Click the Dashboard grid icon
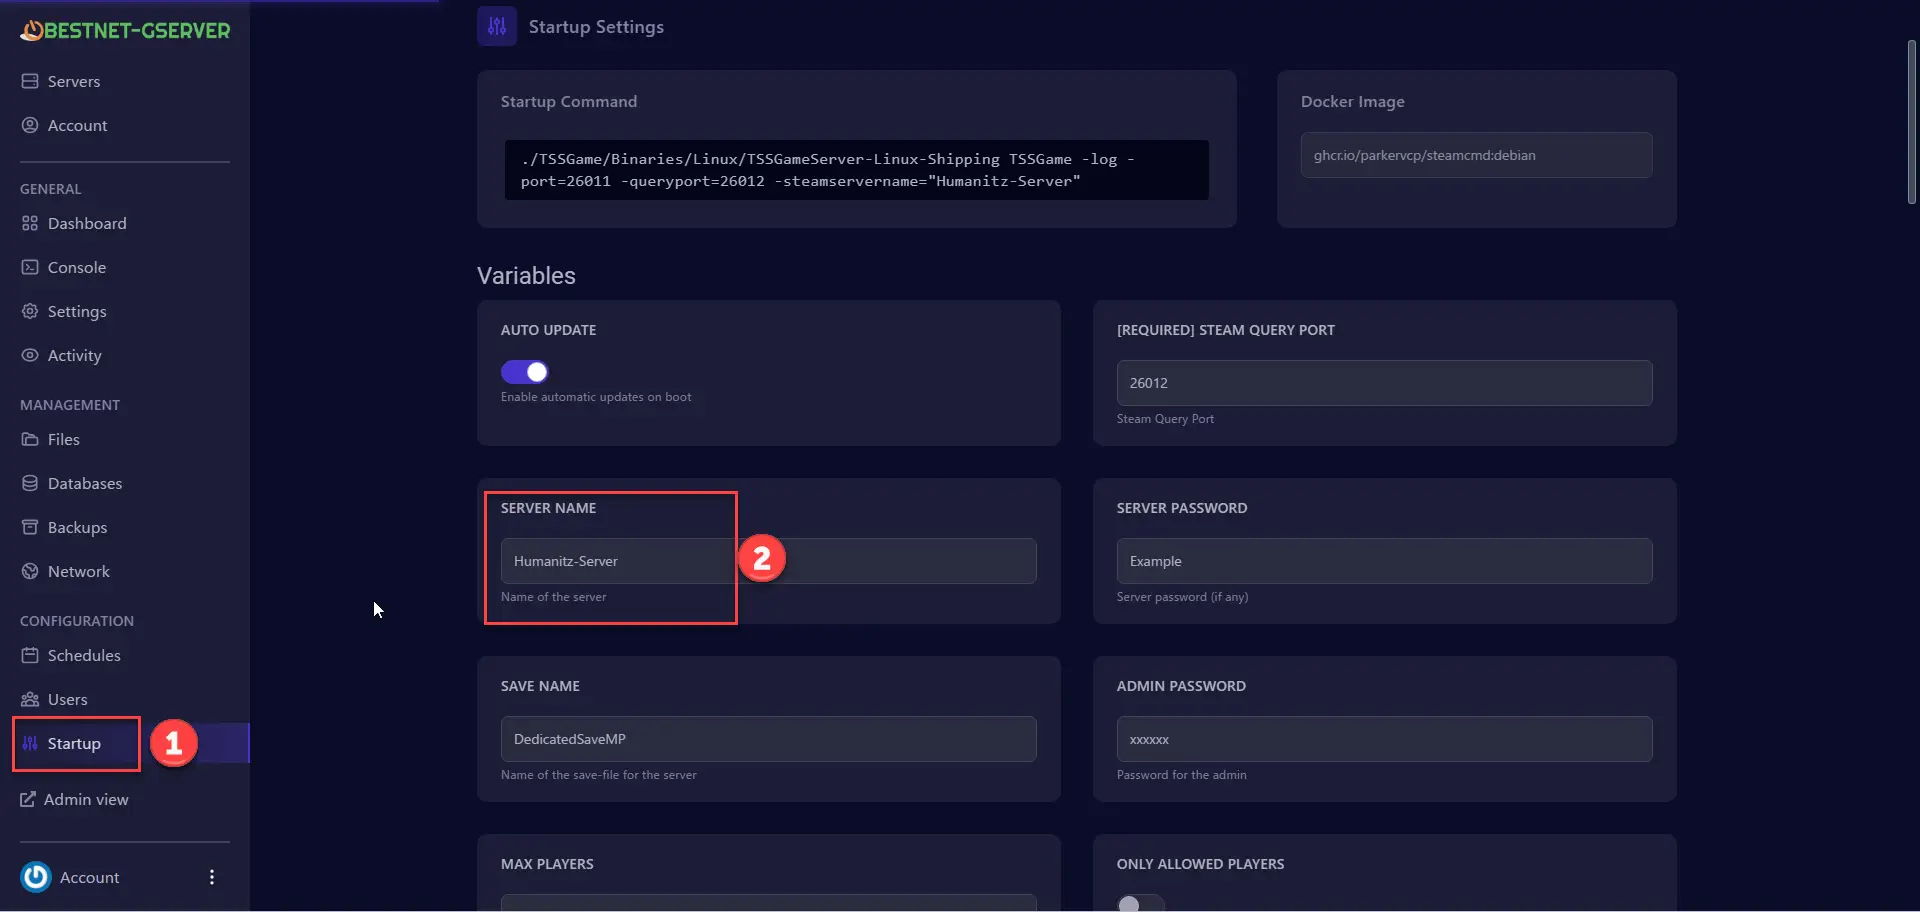The height and width of the screenshot is (912, 1920). click(30, 223)
